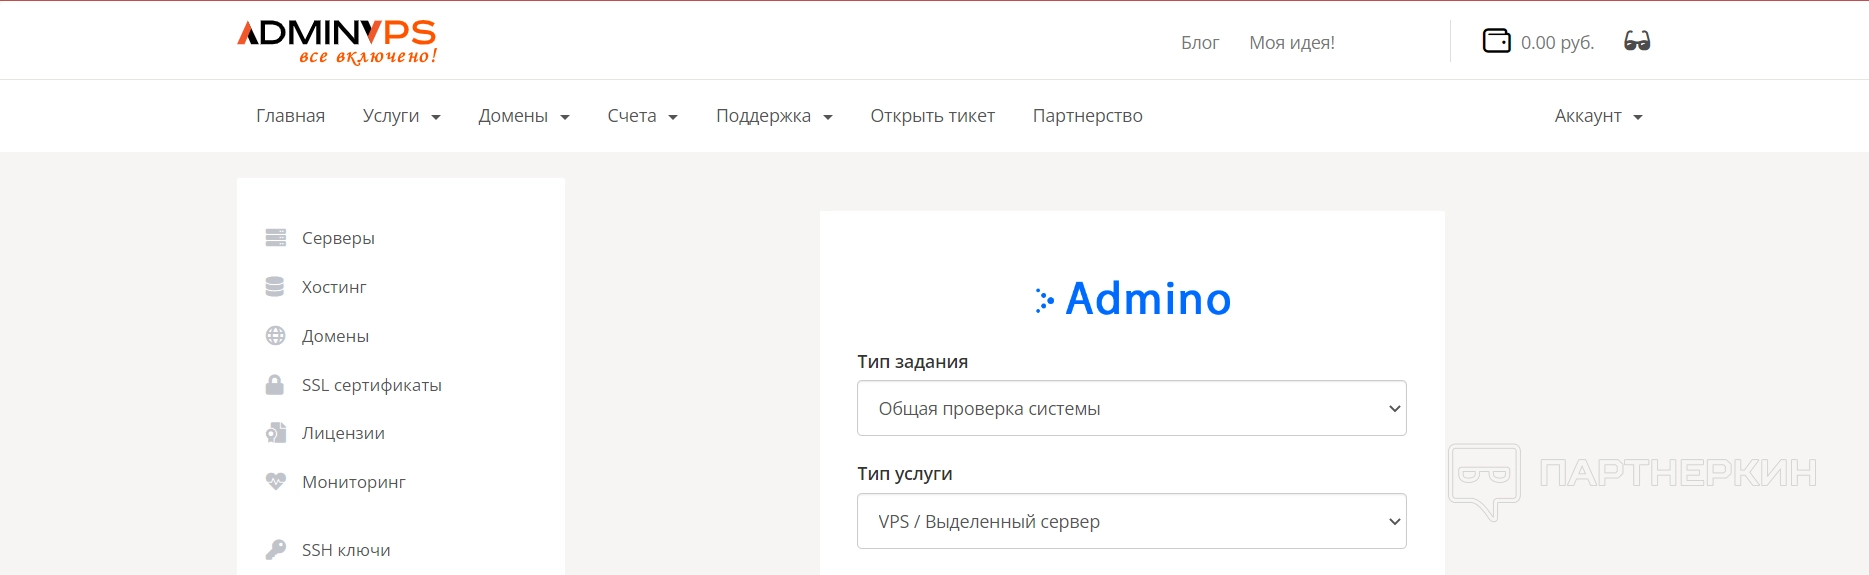This screenshot has height=575, width=1869.
Task: Expand the Аккаунт menu
Action: click(1598, 116)
